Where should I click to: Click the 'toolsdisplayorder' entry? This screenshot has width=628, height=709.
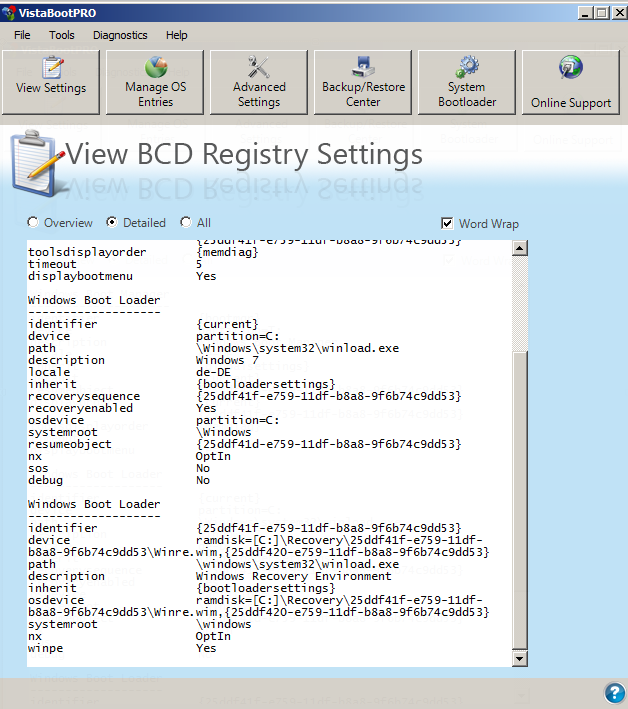87,252
